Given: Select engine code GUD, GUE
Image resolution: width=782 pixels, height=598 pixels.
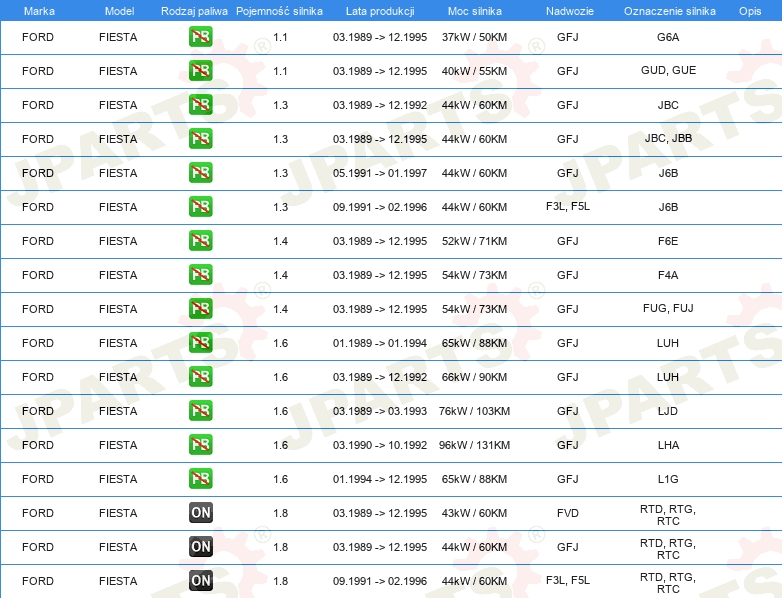Looking at the screenshot, I should point(668,70).
